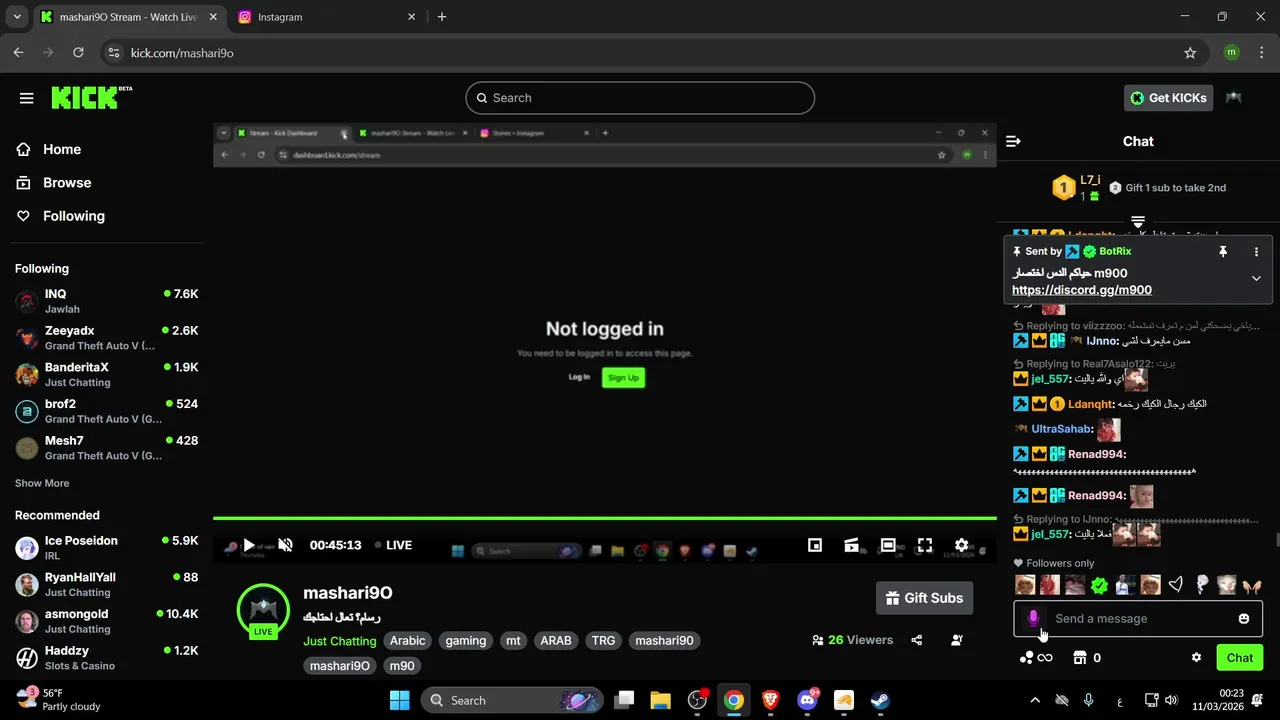Open Following in sidebar

[x=74, y=216]
